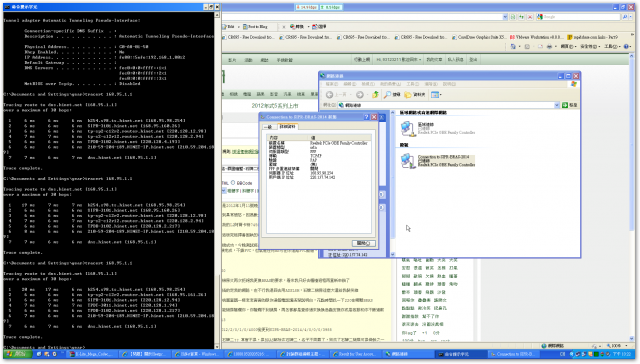Open Edit (編輯) menu in Network Connections

click(x=350, y=84)
